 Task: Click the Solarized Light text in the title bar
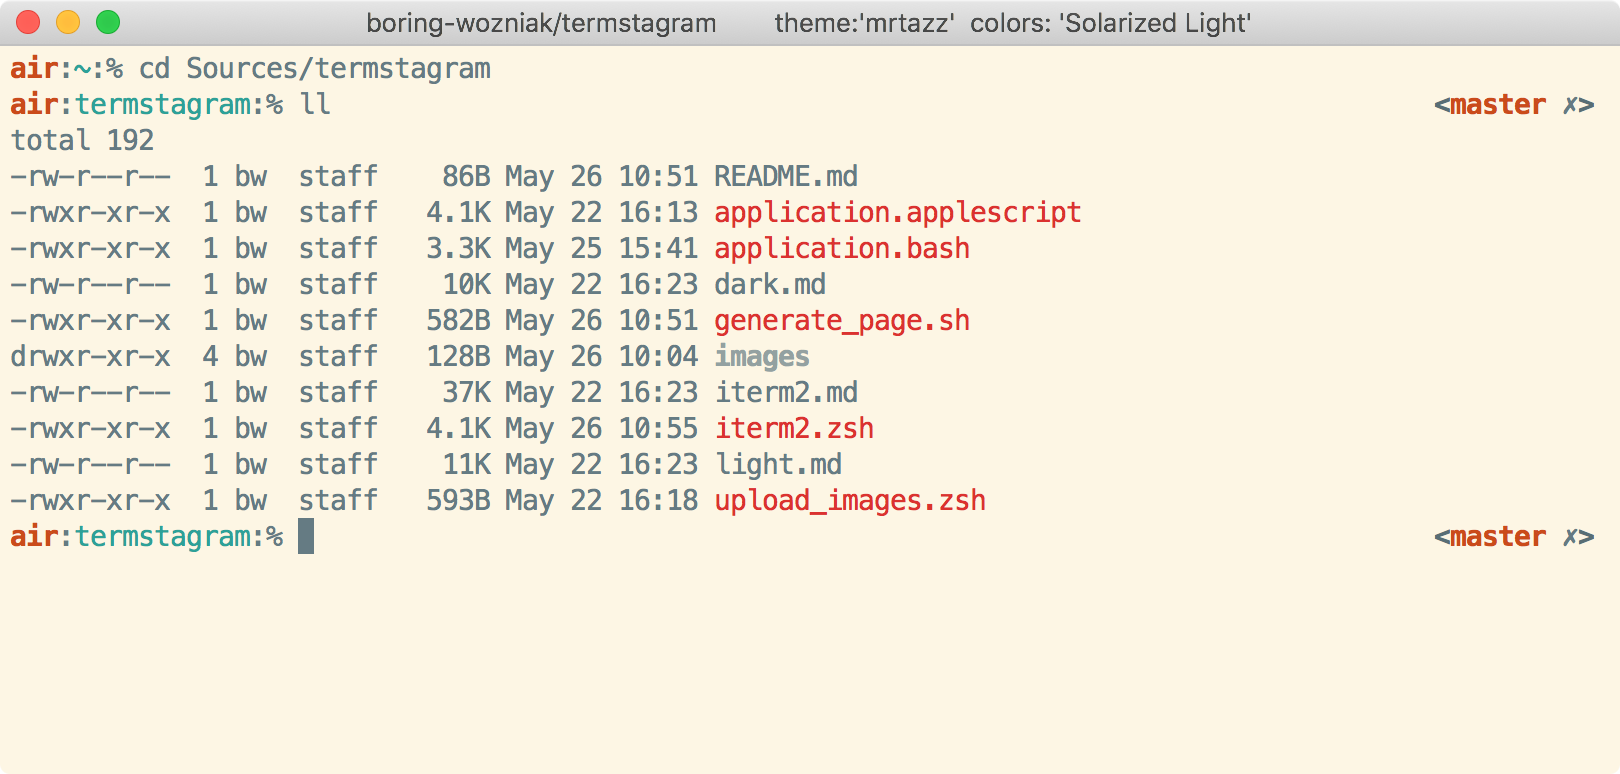(1157, 23)
